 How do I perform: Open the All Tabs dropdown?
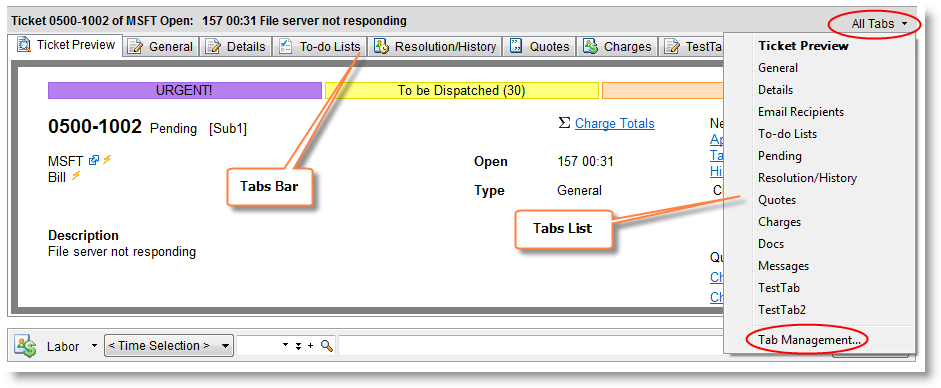pos(878,24)
